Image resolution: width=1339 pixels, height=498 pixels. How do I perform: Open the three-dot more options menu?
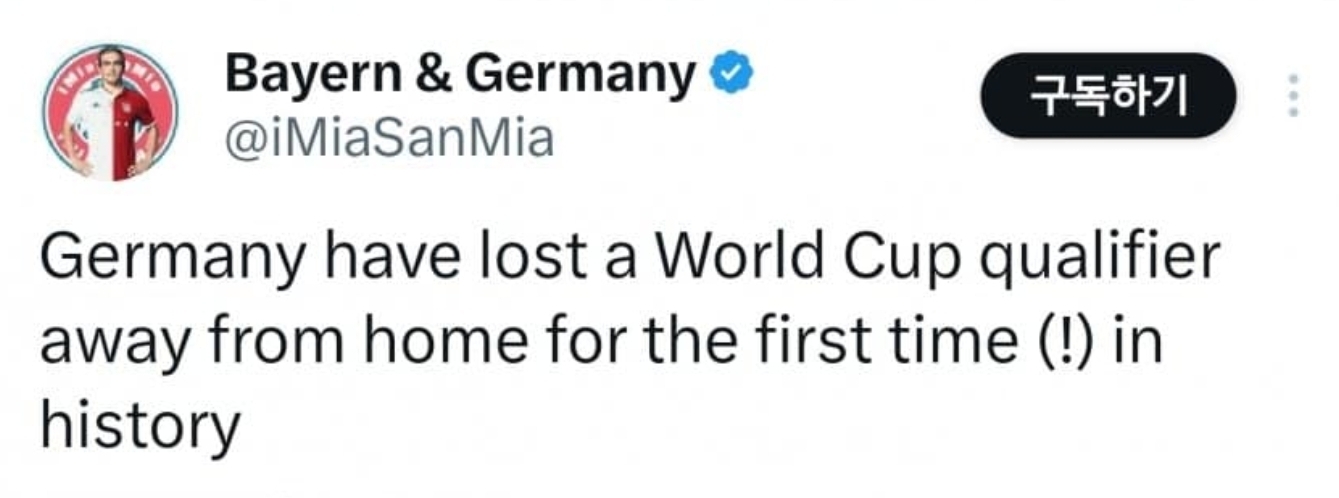point(1292,96)
